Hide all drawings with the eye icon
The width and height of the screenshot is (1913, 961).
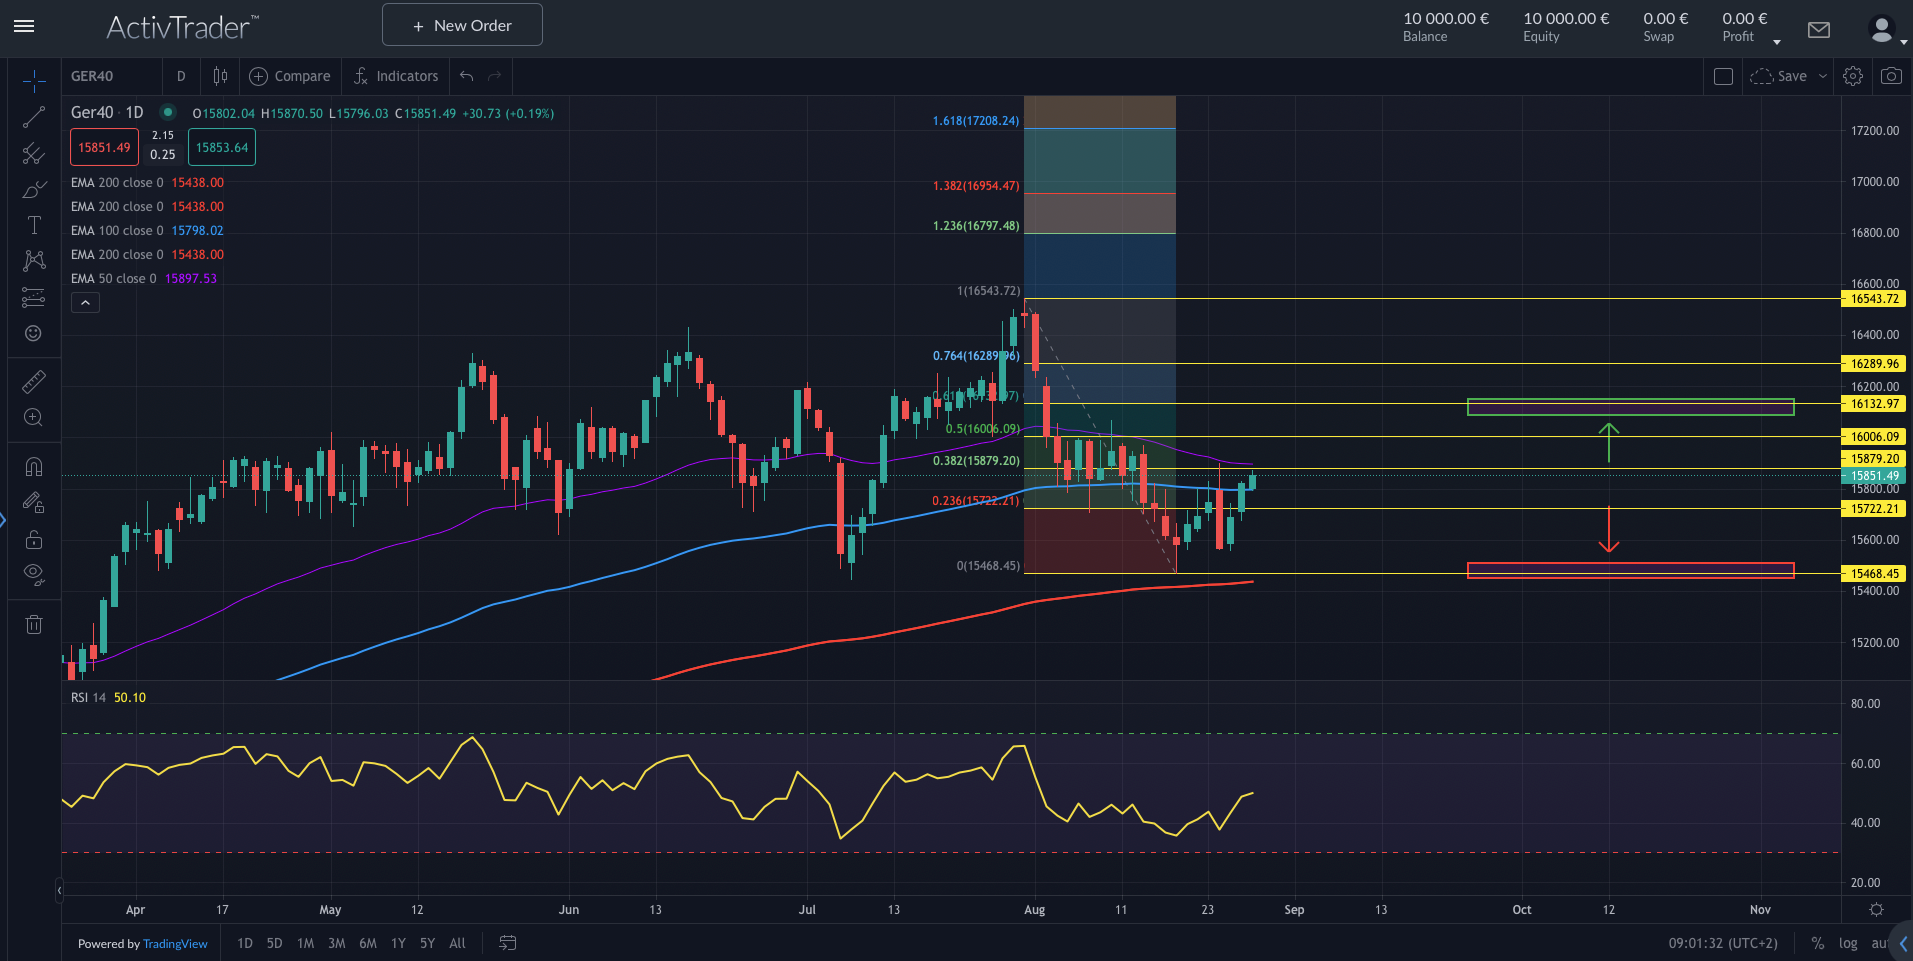click(x=33, y=573)
